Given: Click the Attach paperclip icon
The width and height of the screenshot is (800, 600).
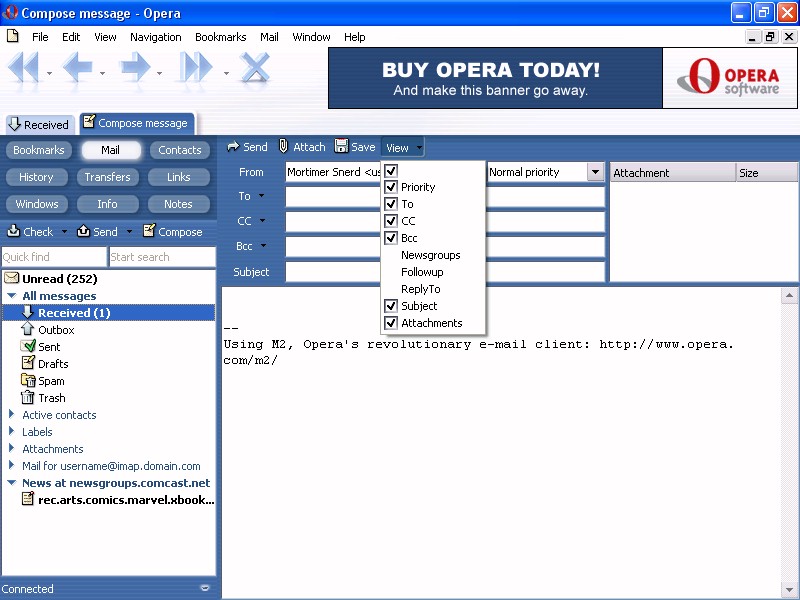Looking at the screenshot, I should [x=284, y=147].
